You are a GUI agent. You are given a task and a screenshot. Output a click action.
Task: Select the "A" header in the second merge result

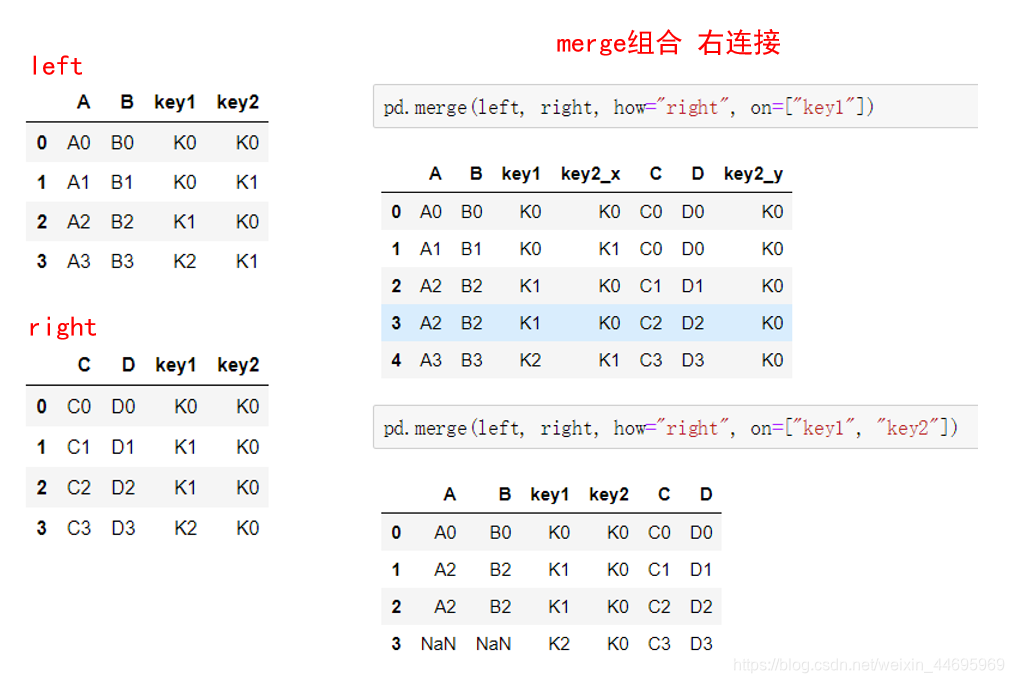point(449,494)
